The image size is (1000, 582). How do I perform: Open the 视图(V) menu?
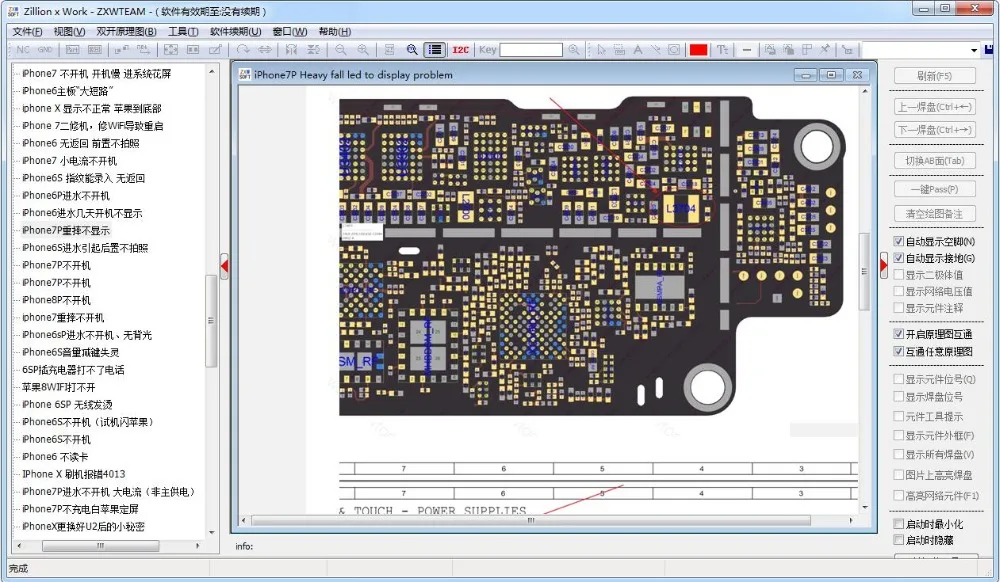click(69, 31)
